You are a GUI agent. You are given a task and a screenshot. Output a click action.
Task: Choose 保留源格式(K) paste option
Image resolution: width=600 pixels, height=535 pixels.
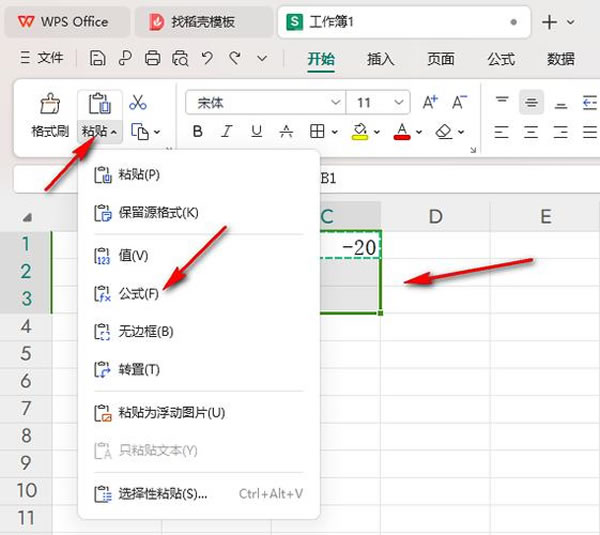pyautogui.click(x=199, y=213)
